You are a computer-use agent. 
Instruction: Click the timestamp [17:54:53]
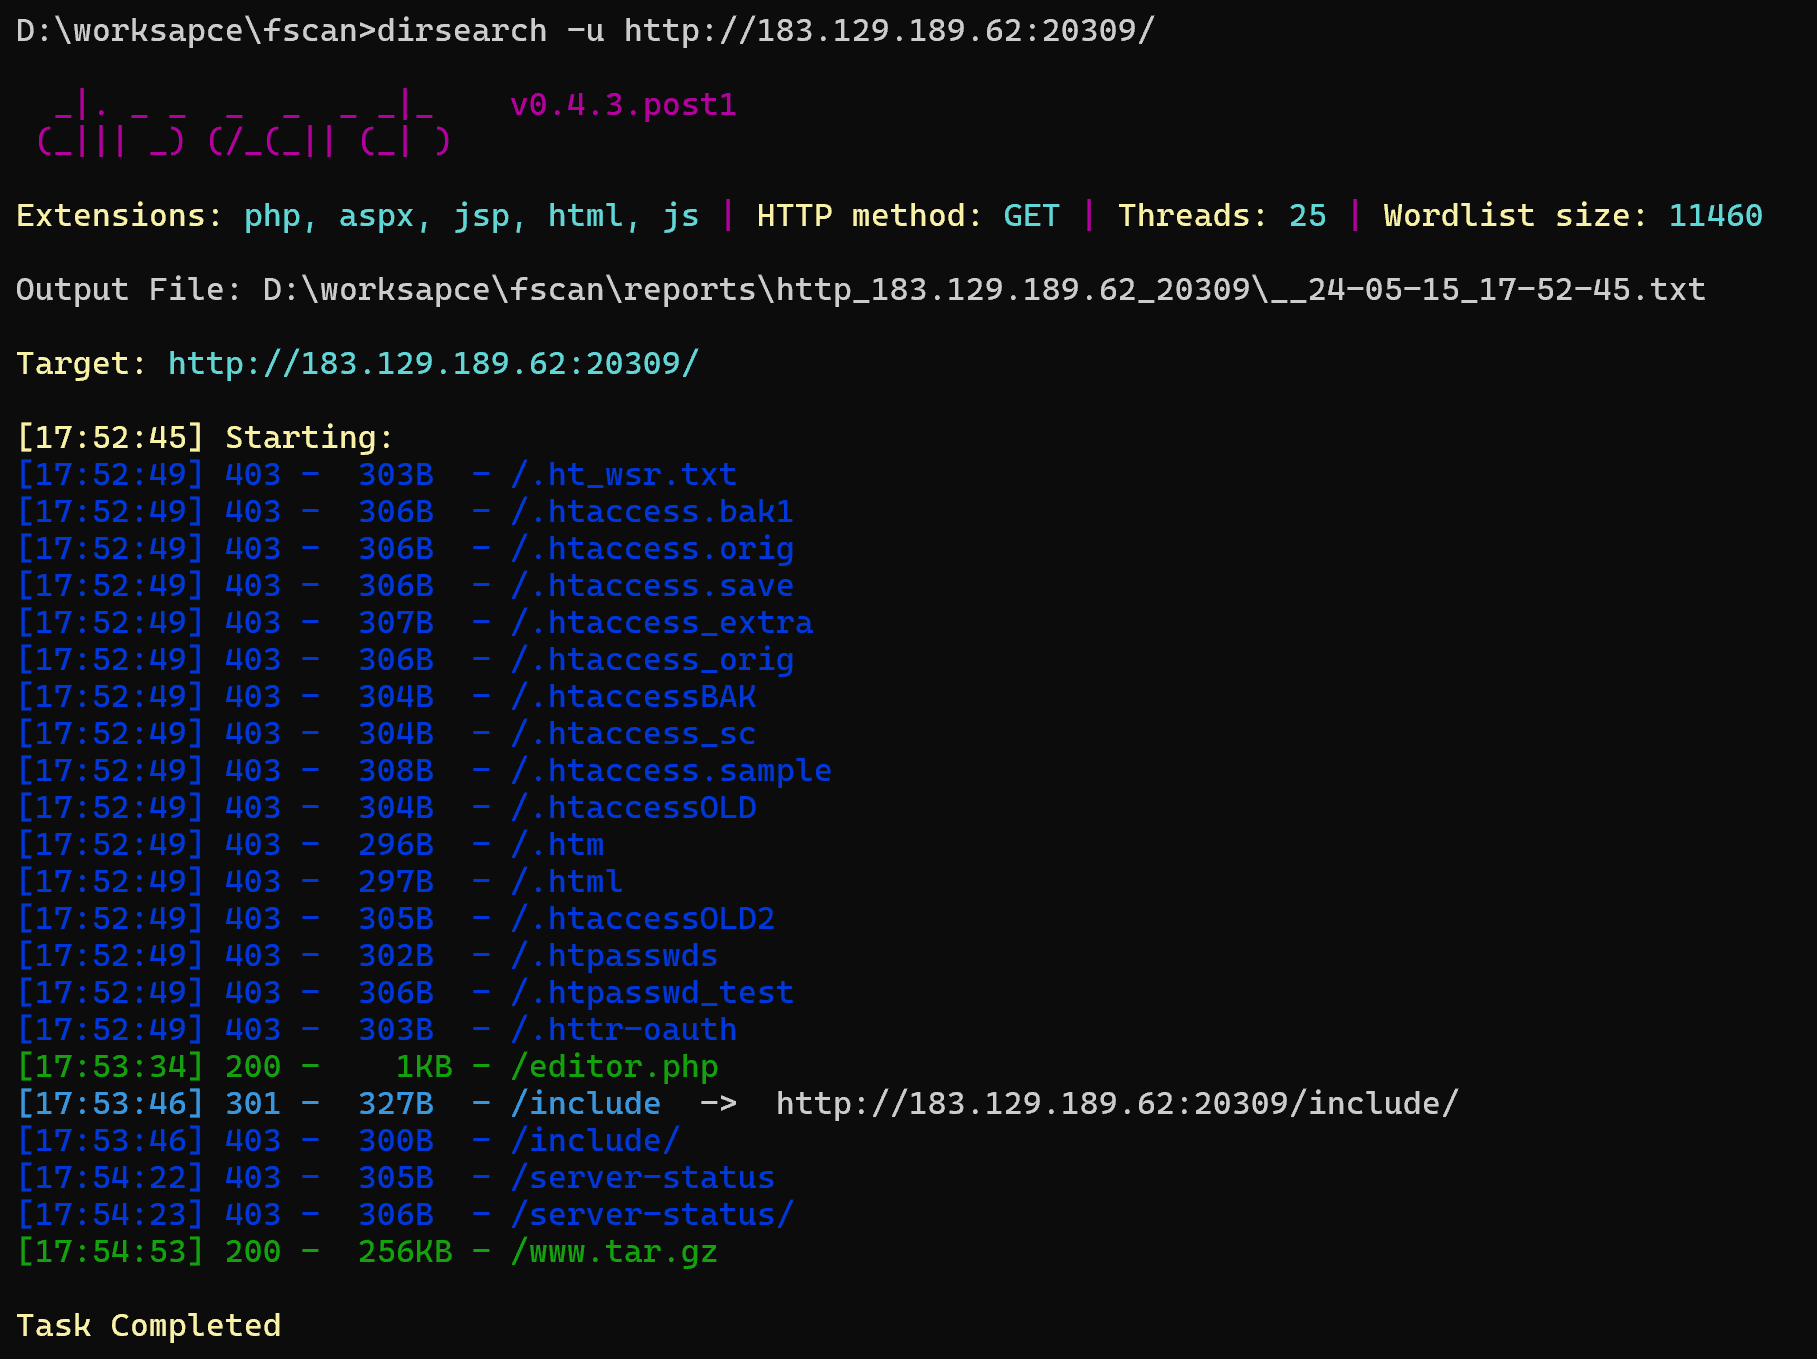(111, 1252)
